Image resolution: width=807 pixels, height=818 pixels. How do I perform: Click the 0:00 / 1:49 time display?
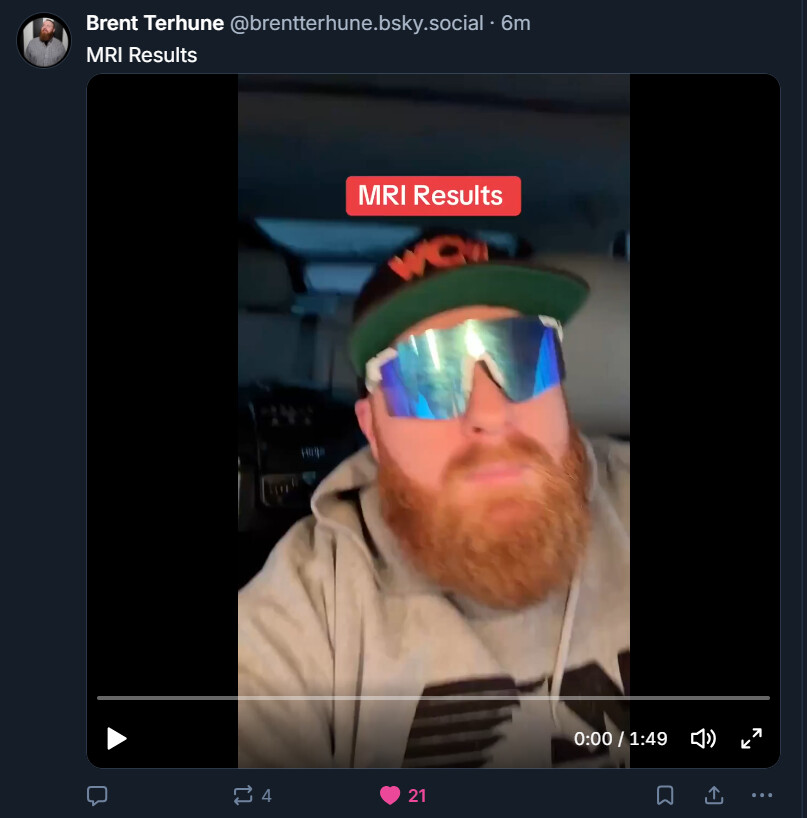pyautogui.click(x=620, y=739)
